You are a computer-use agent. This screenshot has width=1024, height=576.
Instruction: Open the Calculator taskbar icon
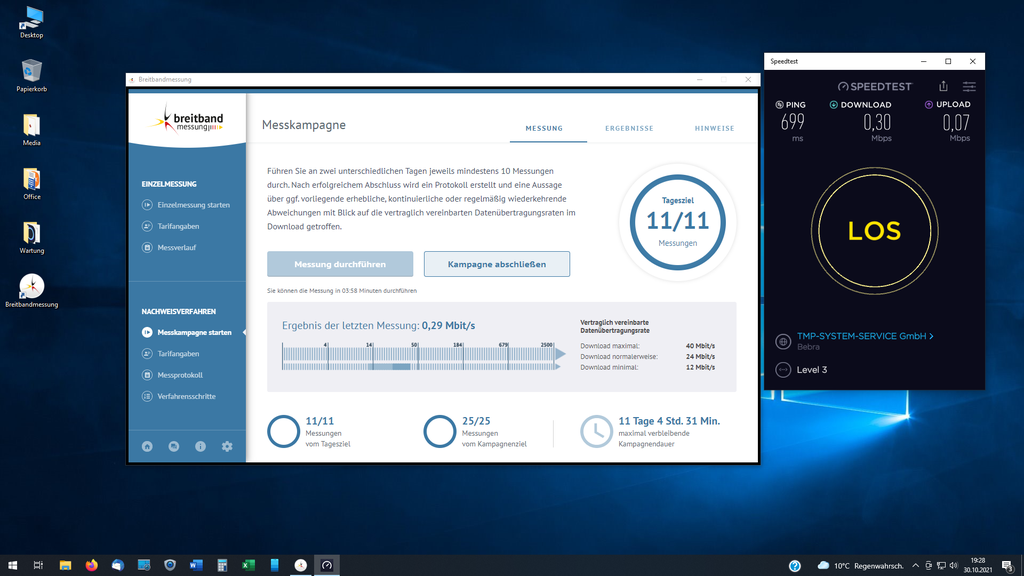pyautogui.click(x=222, y=565)
